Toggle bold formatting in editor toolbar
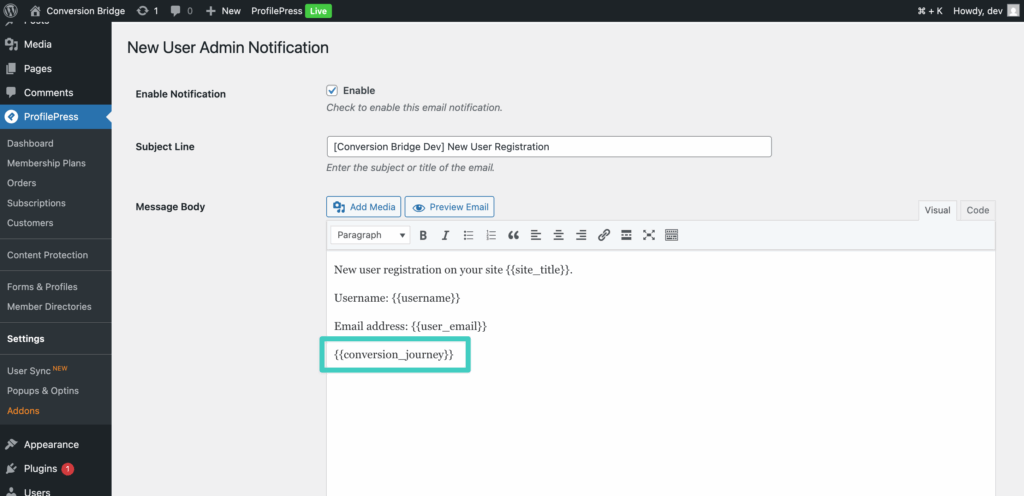 click(423, 236)
